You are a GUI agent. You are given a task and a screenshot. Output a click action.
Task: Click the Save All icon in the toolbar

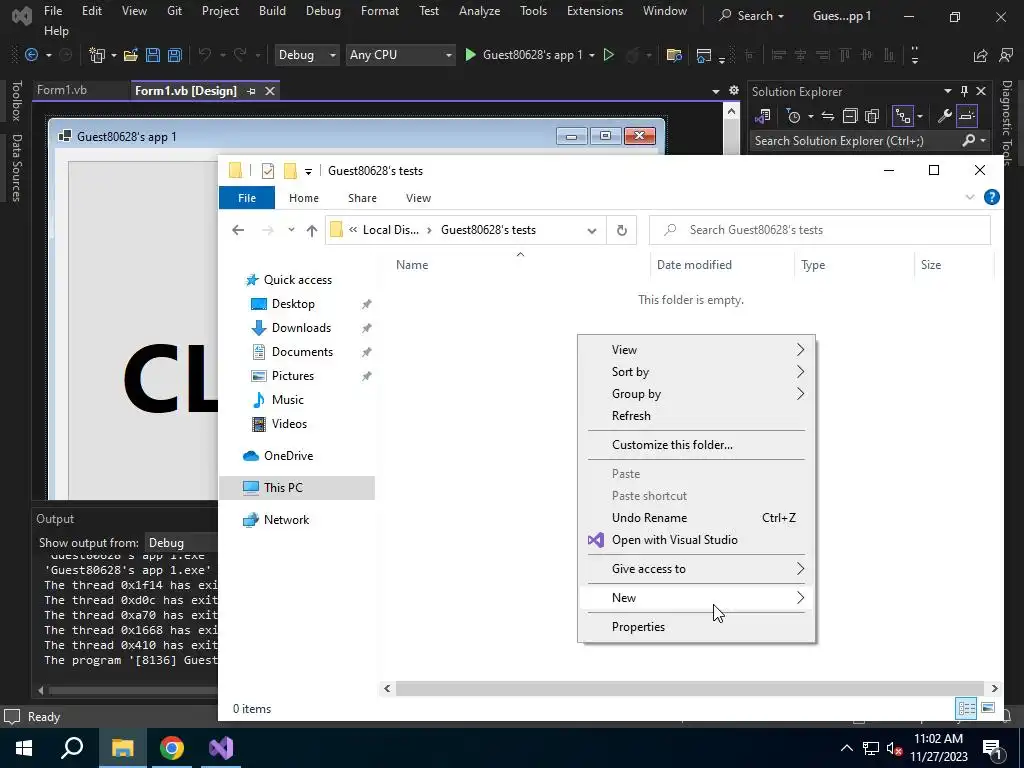[x=174, y=55]
